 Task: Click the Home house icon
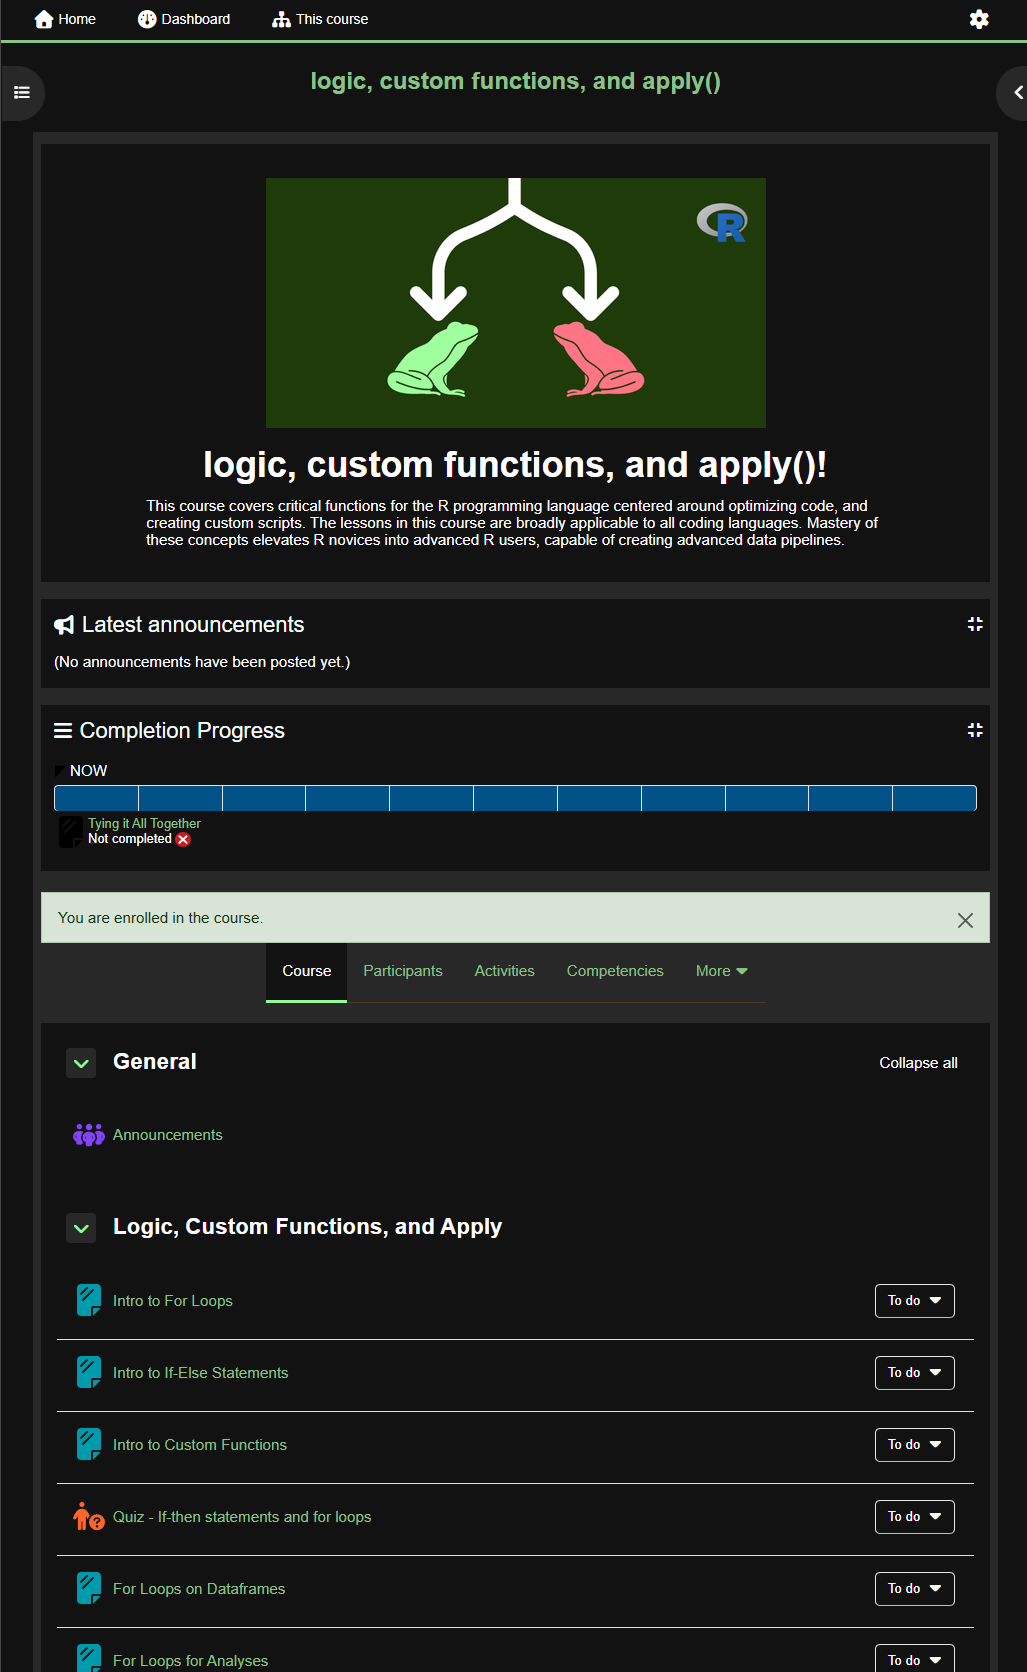[x=44, y=19]
